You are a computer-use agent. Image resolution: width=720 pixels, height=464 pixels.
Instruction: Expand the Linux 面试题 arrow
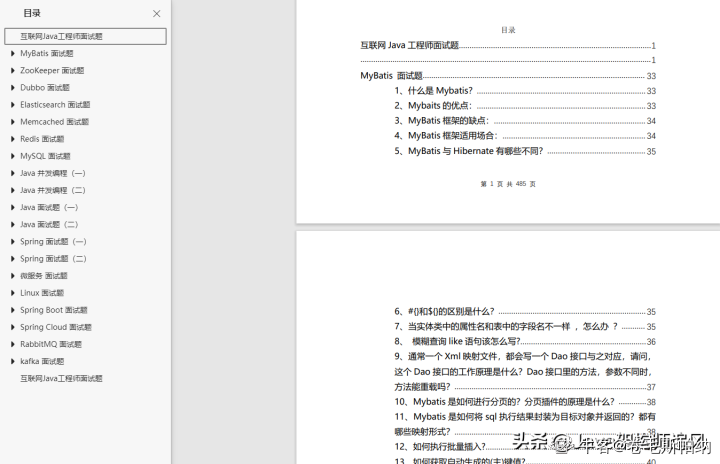[13, 293]
